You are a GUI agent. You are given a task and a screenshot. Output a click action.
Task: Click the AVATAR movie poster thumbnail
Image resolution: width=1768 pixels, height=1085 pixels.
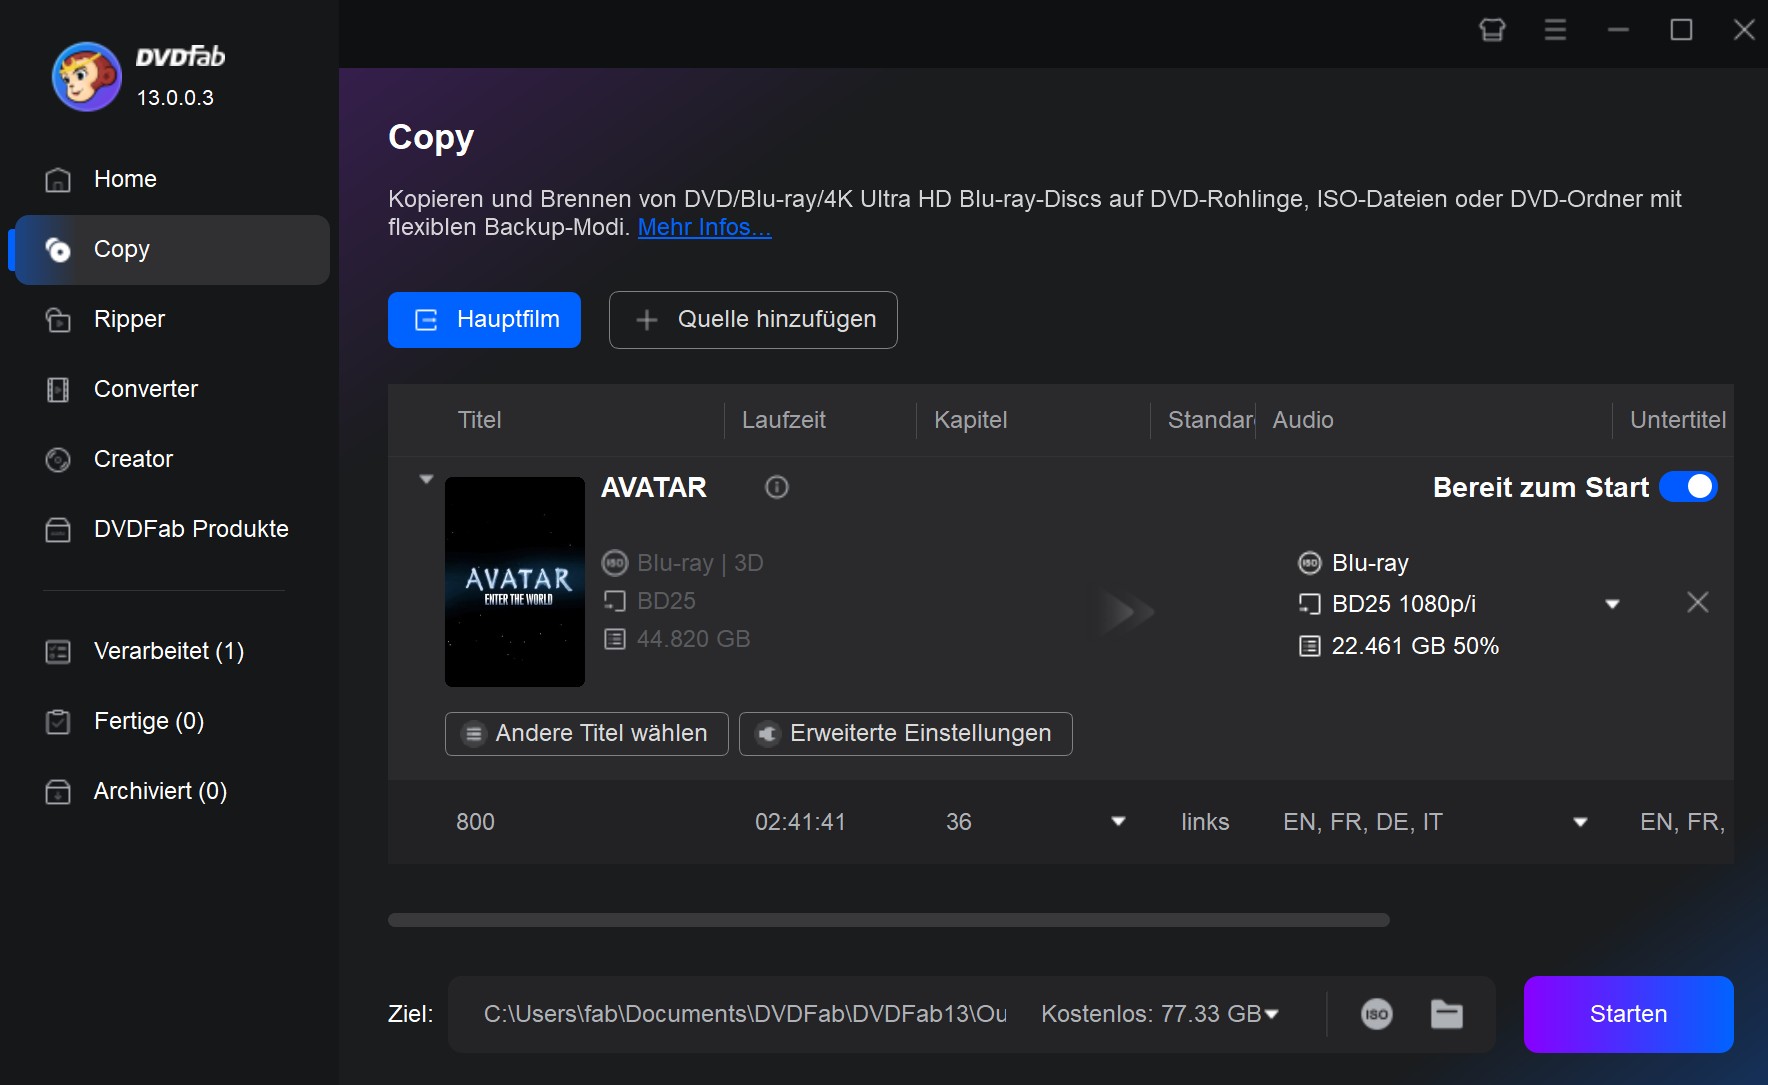pyautogui.click(x=515, y=582)
